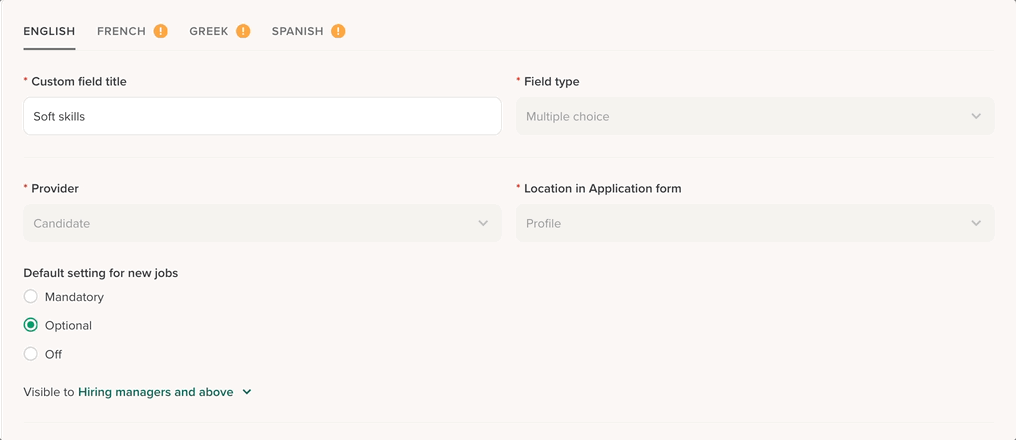The height and width of the screenshot is (440, 1016).
Task: Go to the SPANISH language tab
Action: click(297, 31)
